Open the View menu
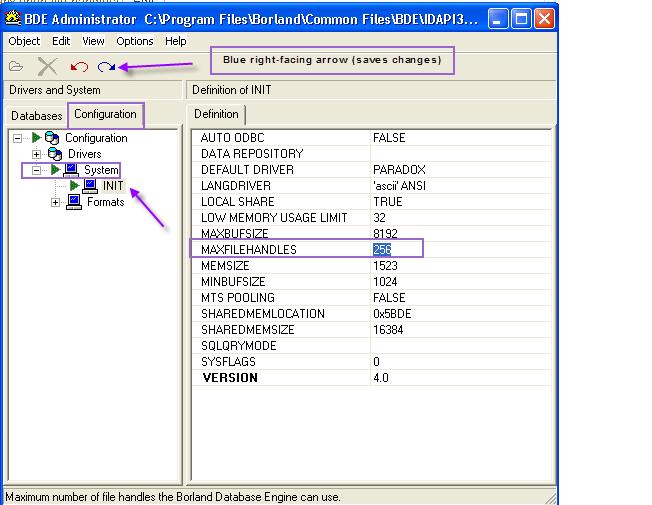 tap(93, 41)
